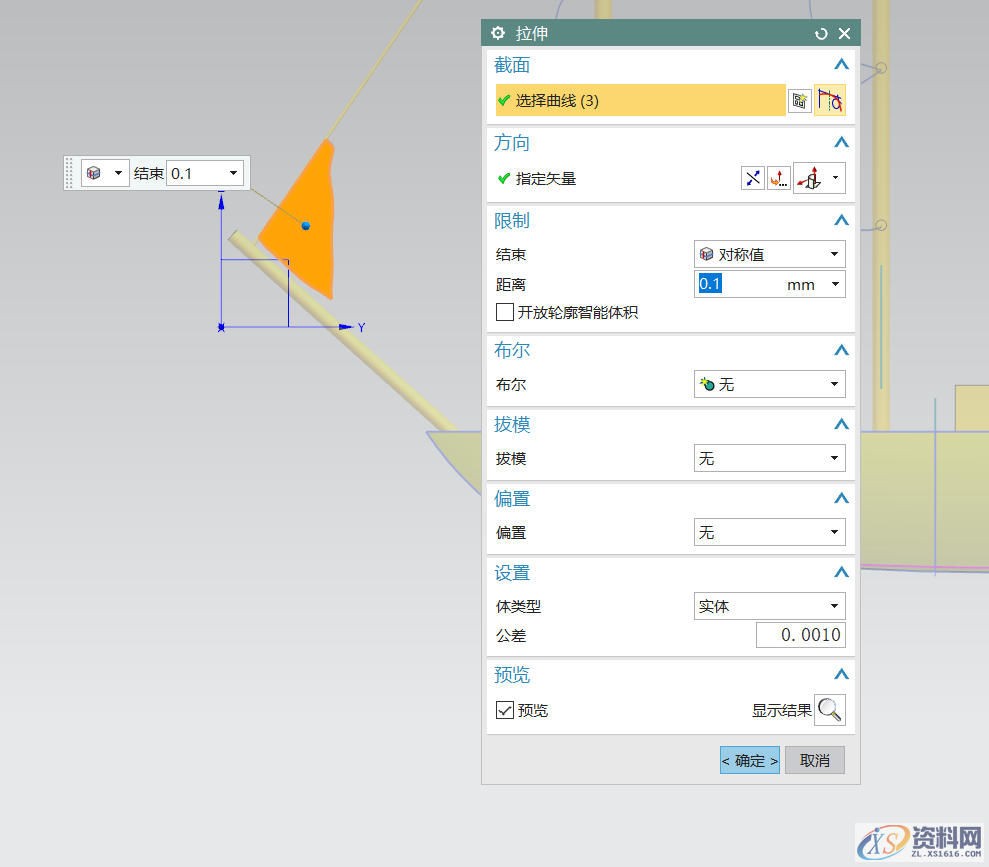Image resolution: width=989 pixels, height=867 pixels.
Task: Collapse the 限制 section
Action: 841,220
